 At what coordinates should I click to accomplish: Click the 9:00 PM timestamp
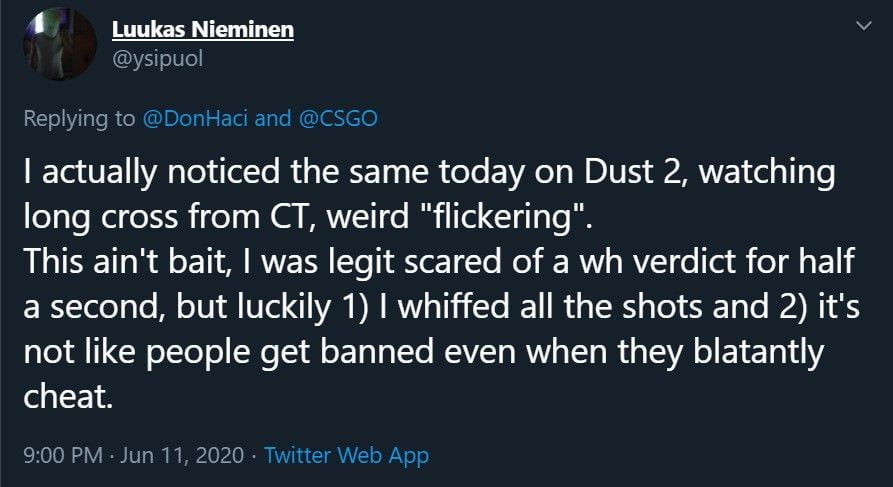61,456
